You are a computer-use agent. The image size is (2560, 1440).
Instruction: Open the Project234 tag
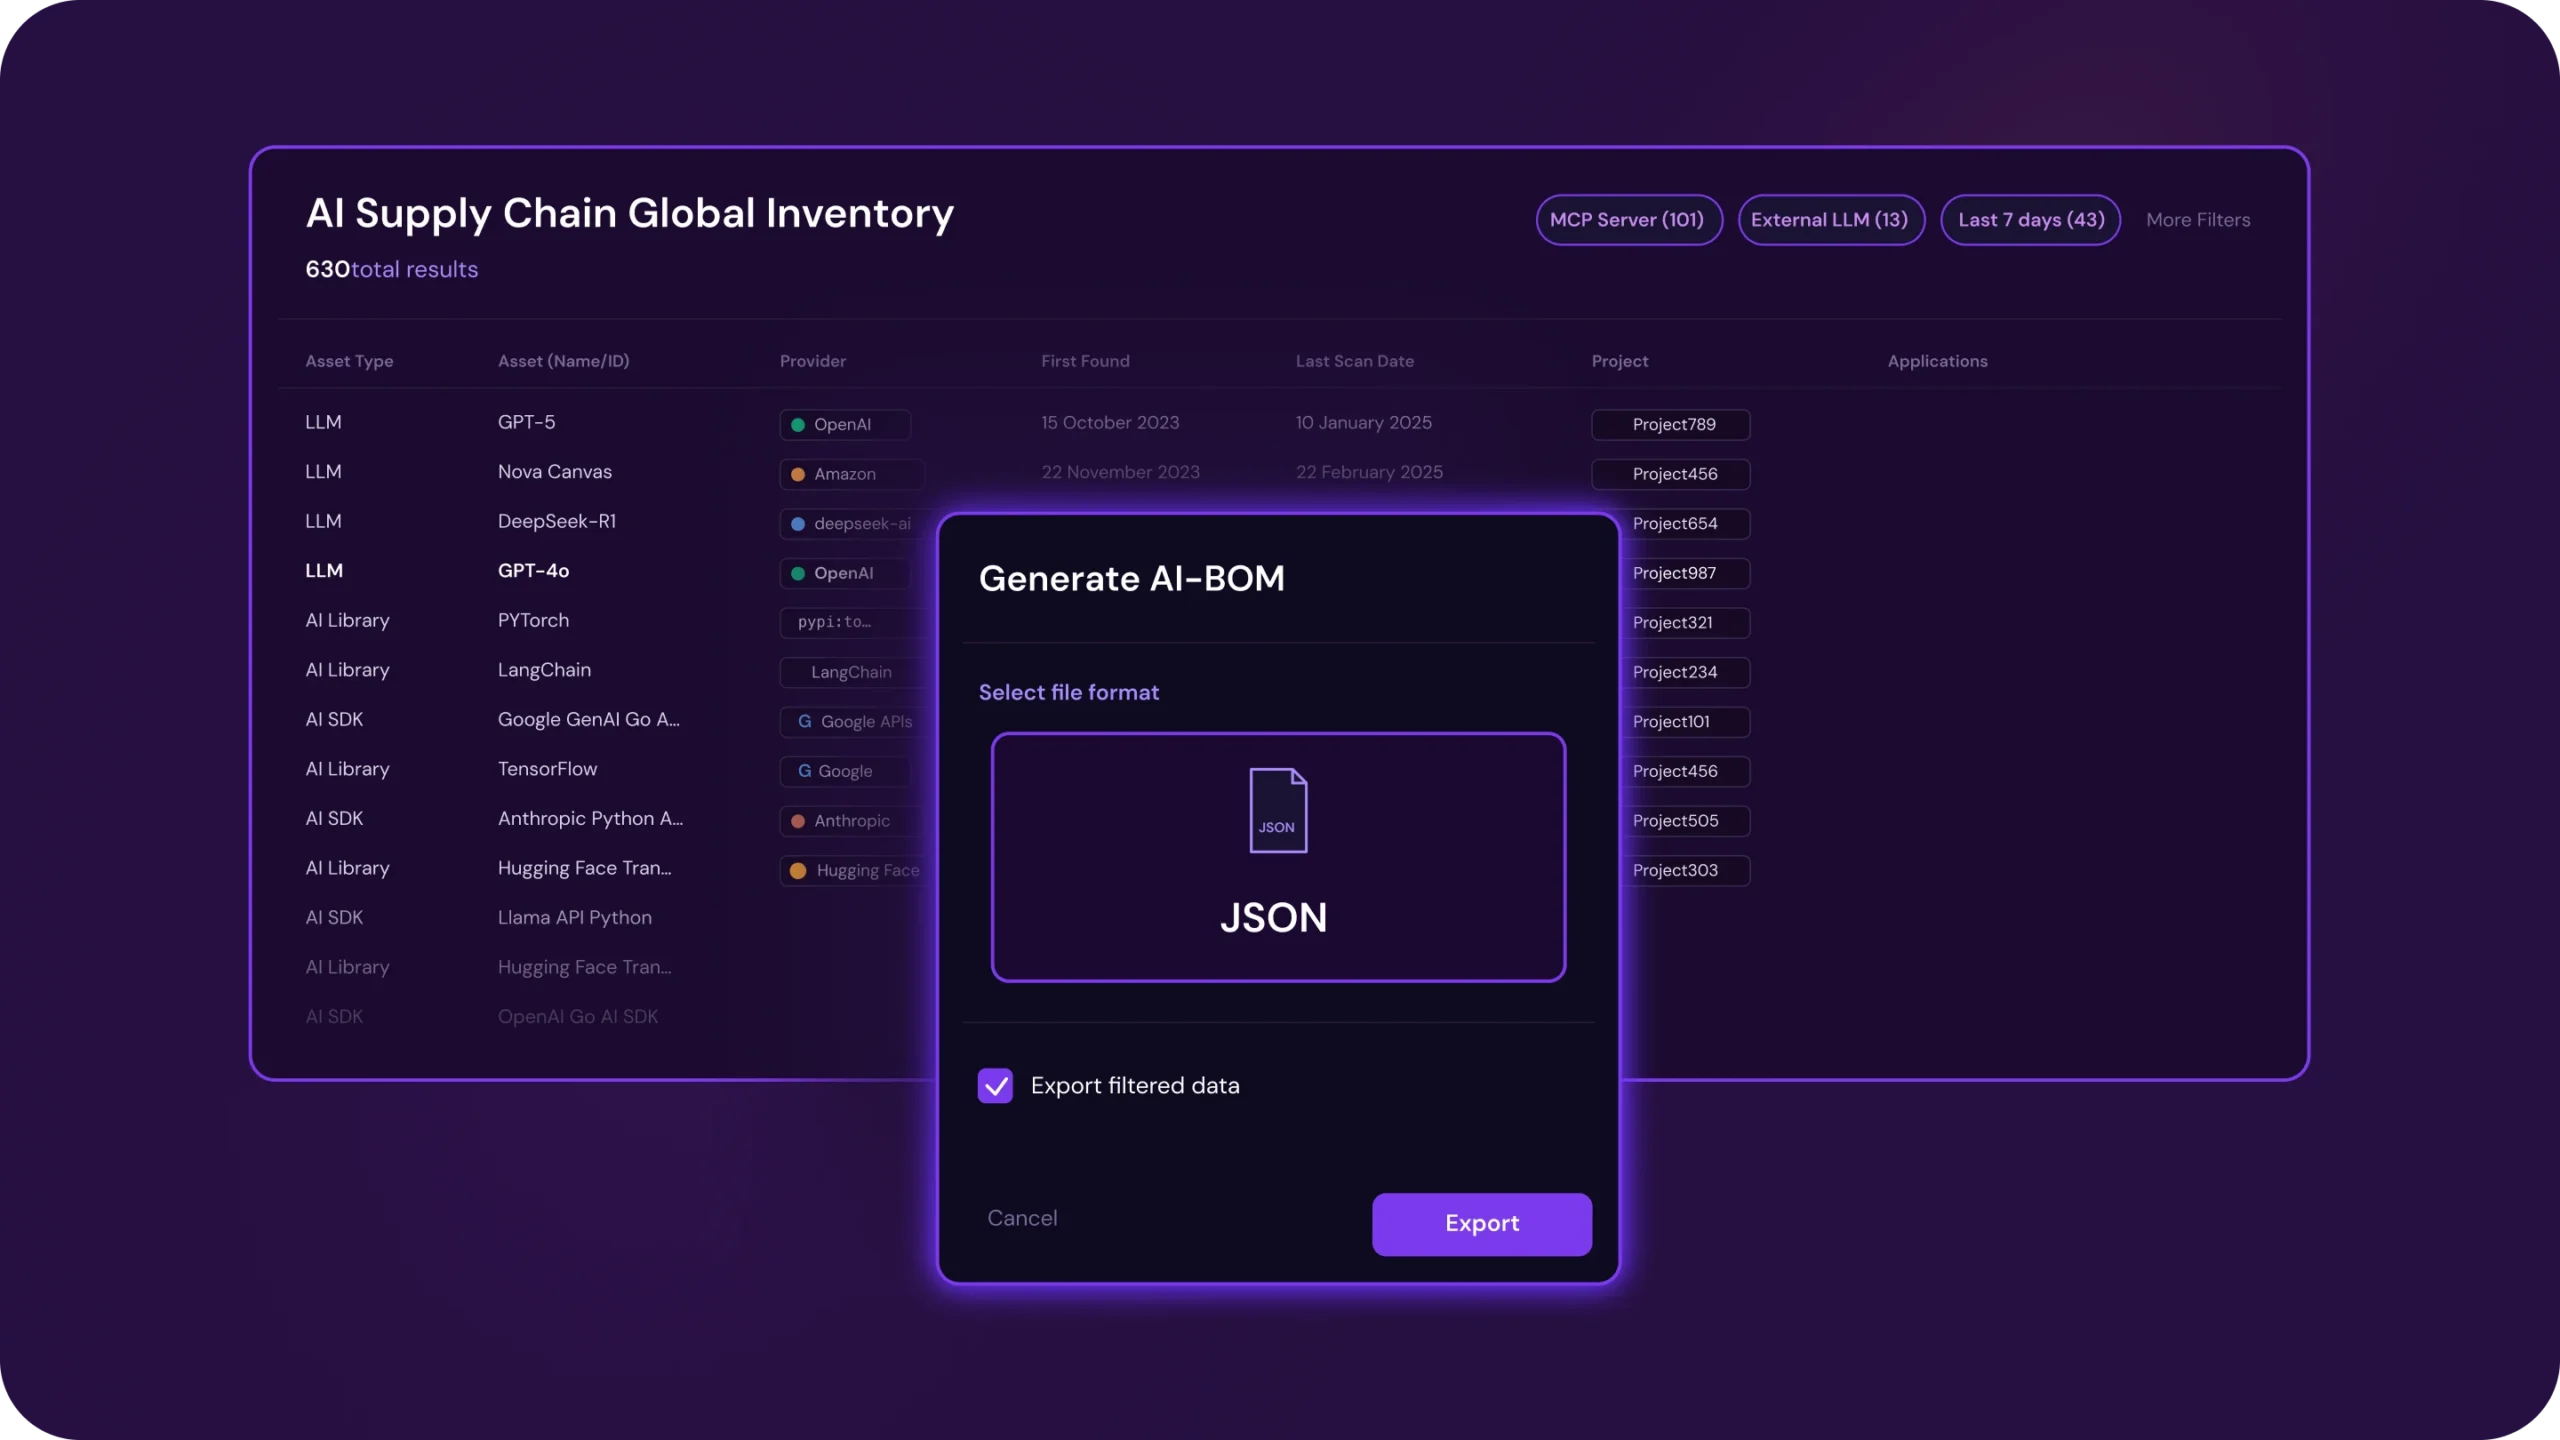tap(1685, 672)
